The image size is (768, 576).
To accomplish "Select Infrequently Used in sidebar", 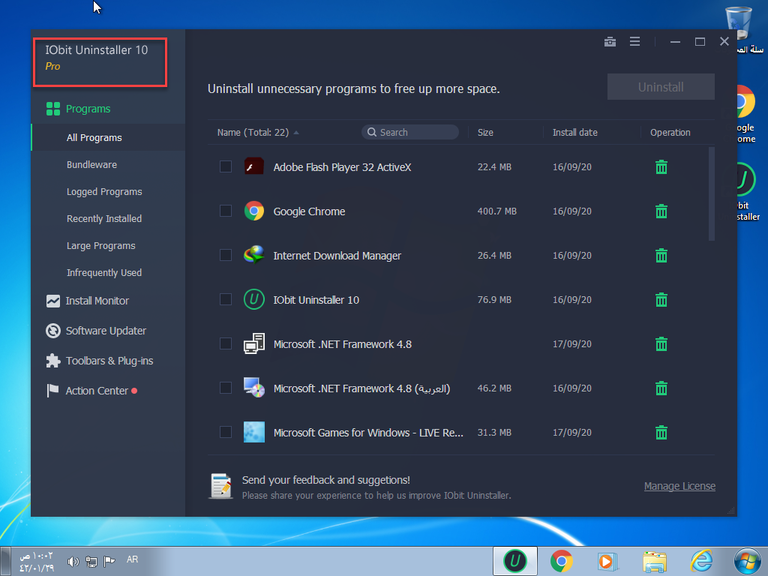I will (x=104, y=272).
